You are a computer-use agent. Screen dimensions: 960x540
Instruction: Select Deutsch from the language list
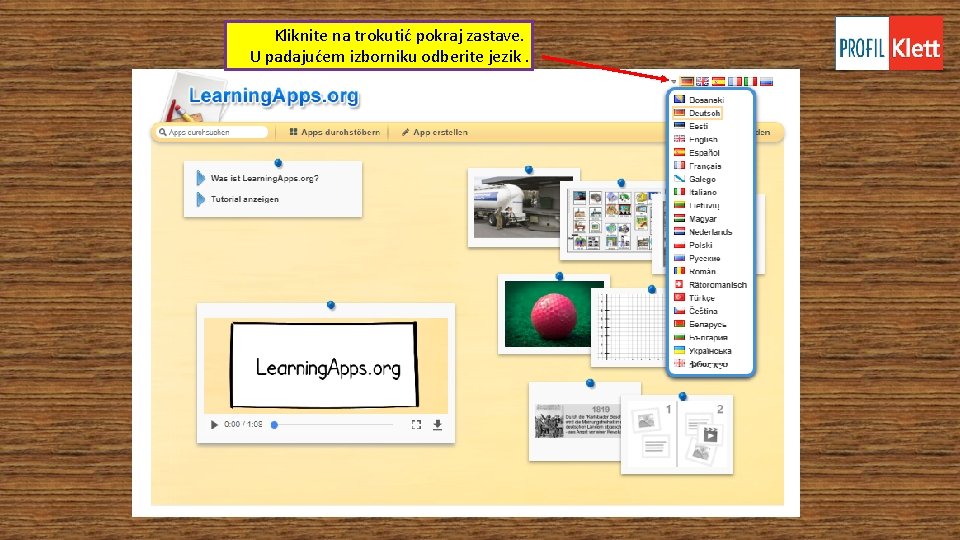click(x=697, y=113)
